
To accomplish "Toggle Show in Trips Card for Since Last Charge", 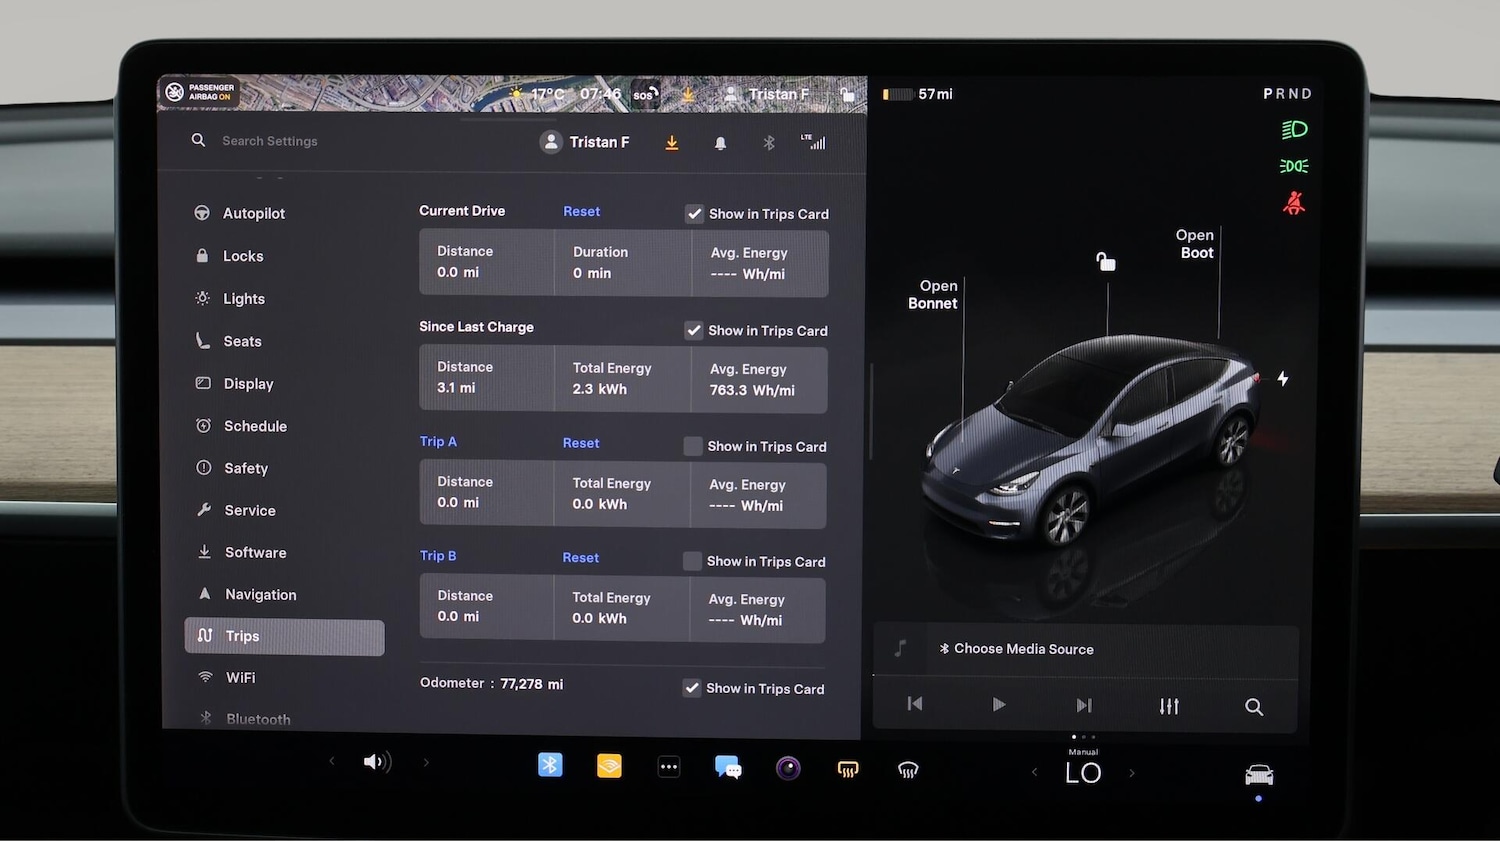I will 693,330.
